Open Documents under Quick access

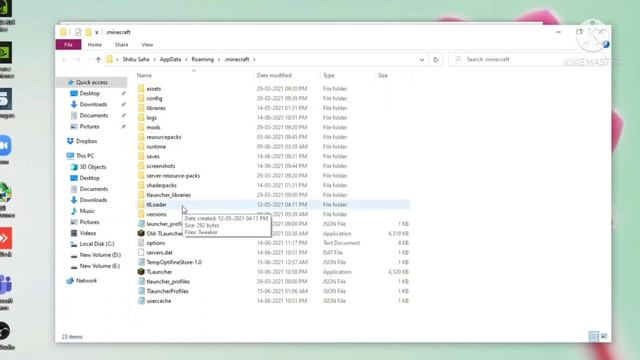coord(93,116)
